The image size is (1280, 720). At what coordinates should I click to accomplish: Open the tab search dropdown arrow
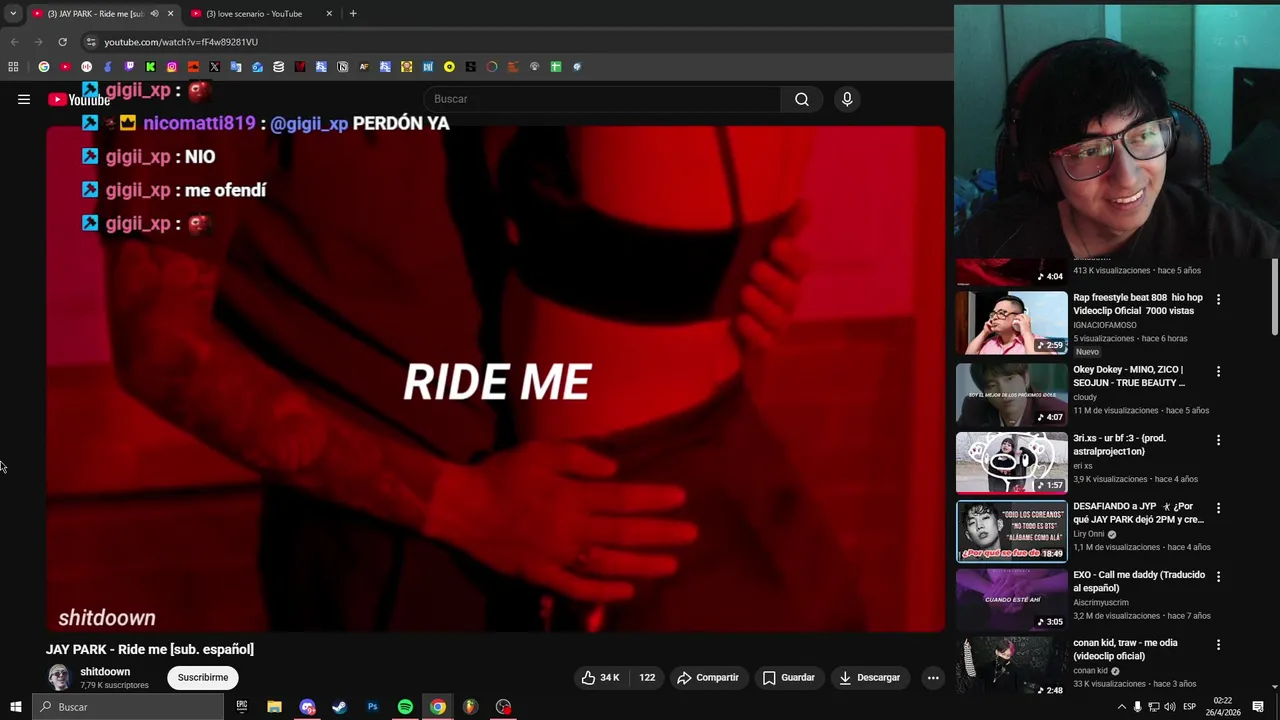click(x=13, y=14)
